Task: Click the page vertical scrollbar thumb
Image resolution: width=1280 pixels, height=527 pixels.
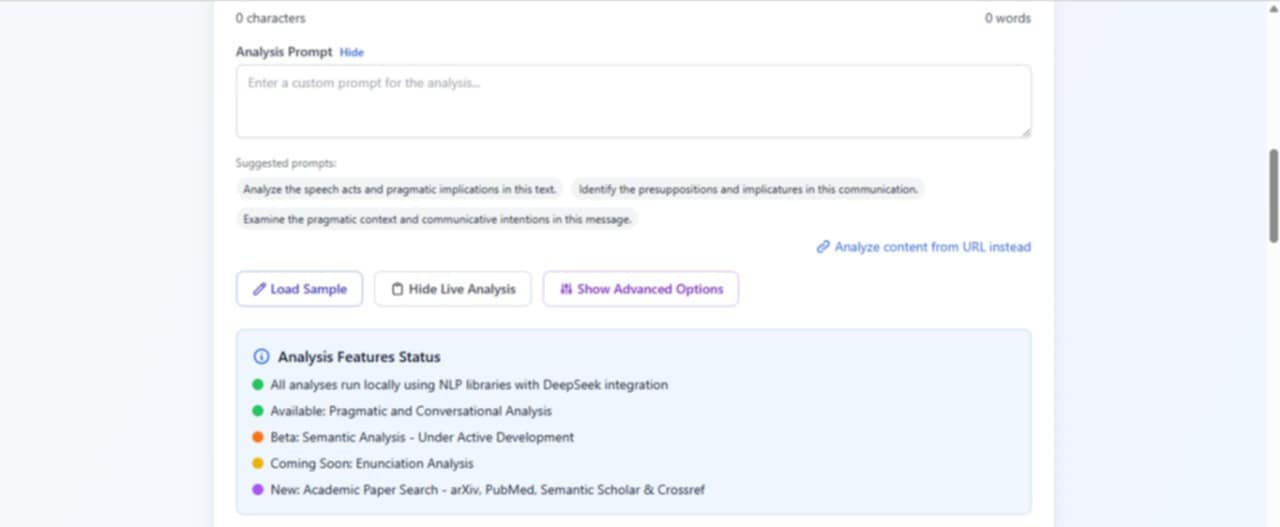Action: click(x=1273, y=195)
